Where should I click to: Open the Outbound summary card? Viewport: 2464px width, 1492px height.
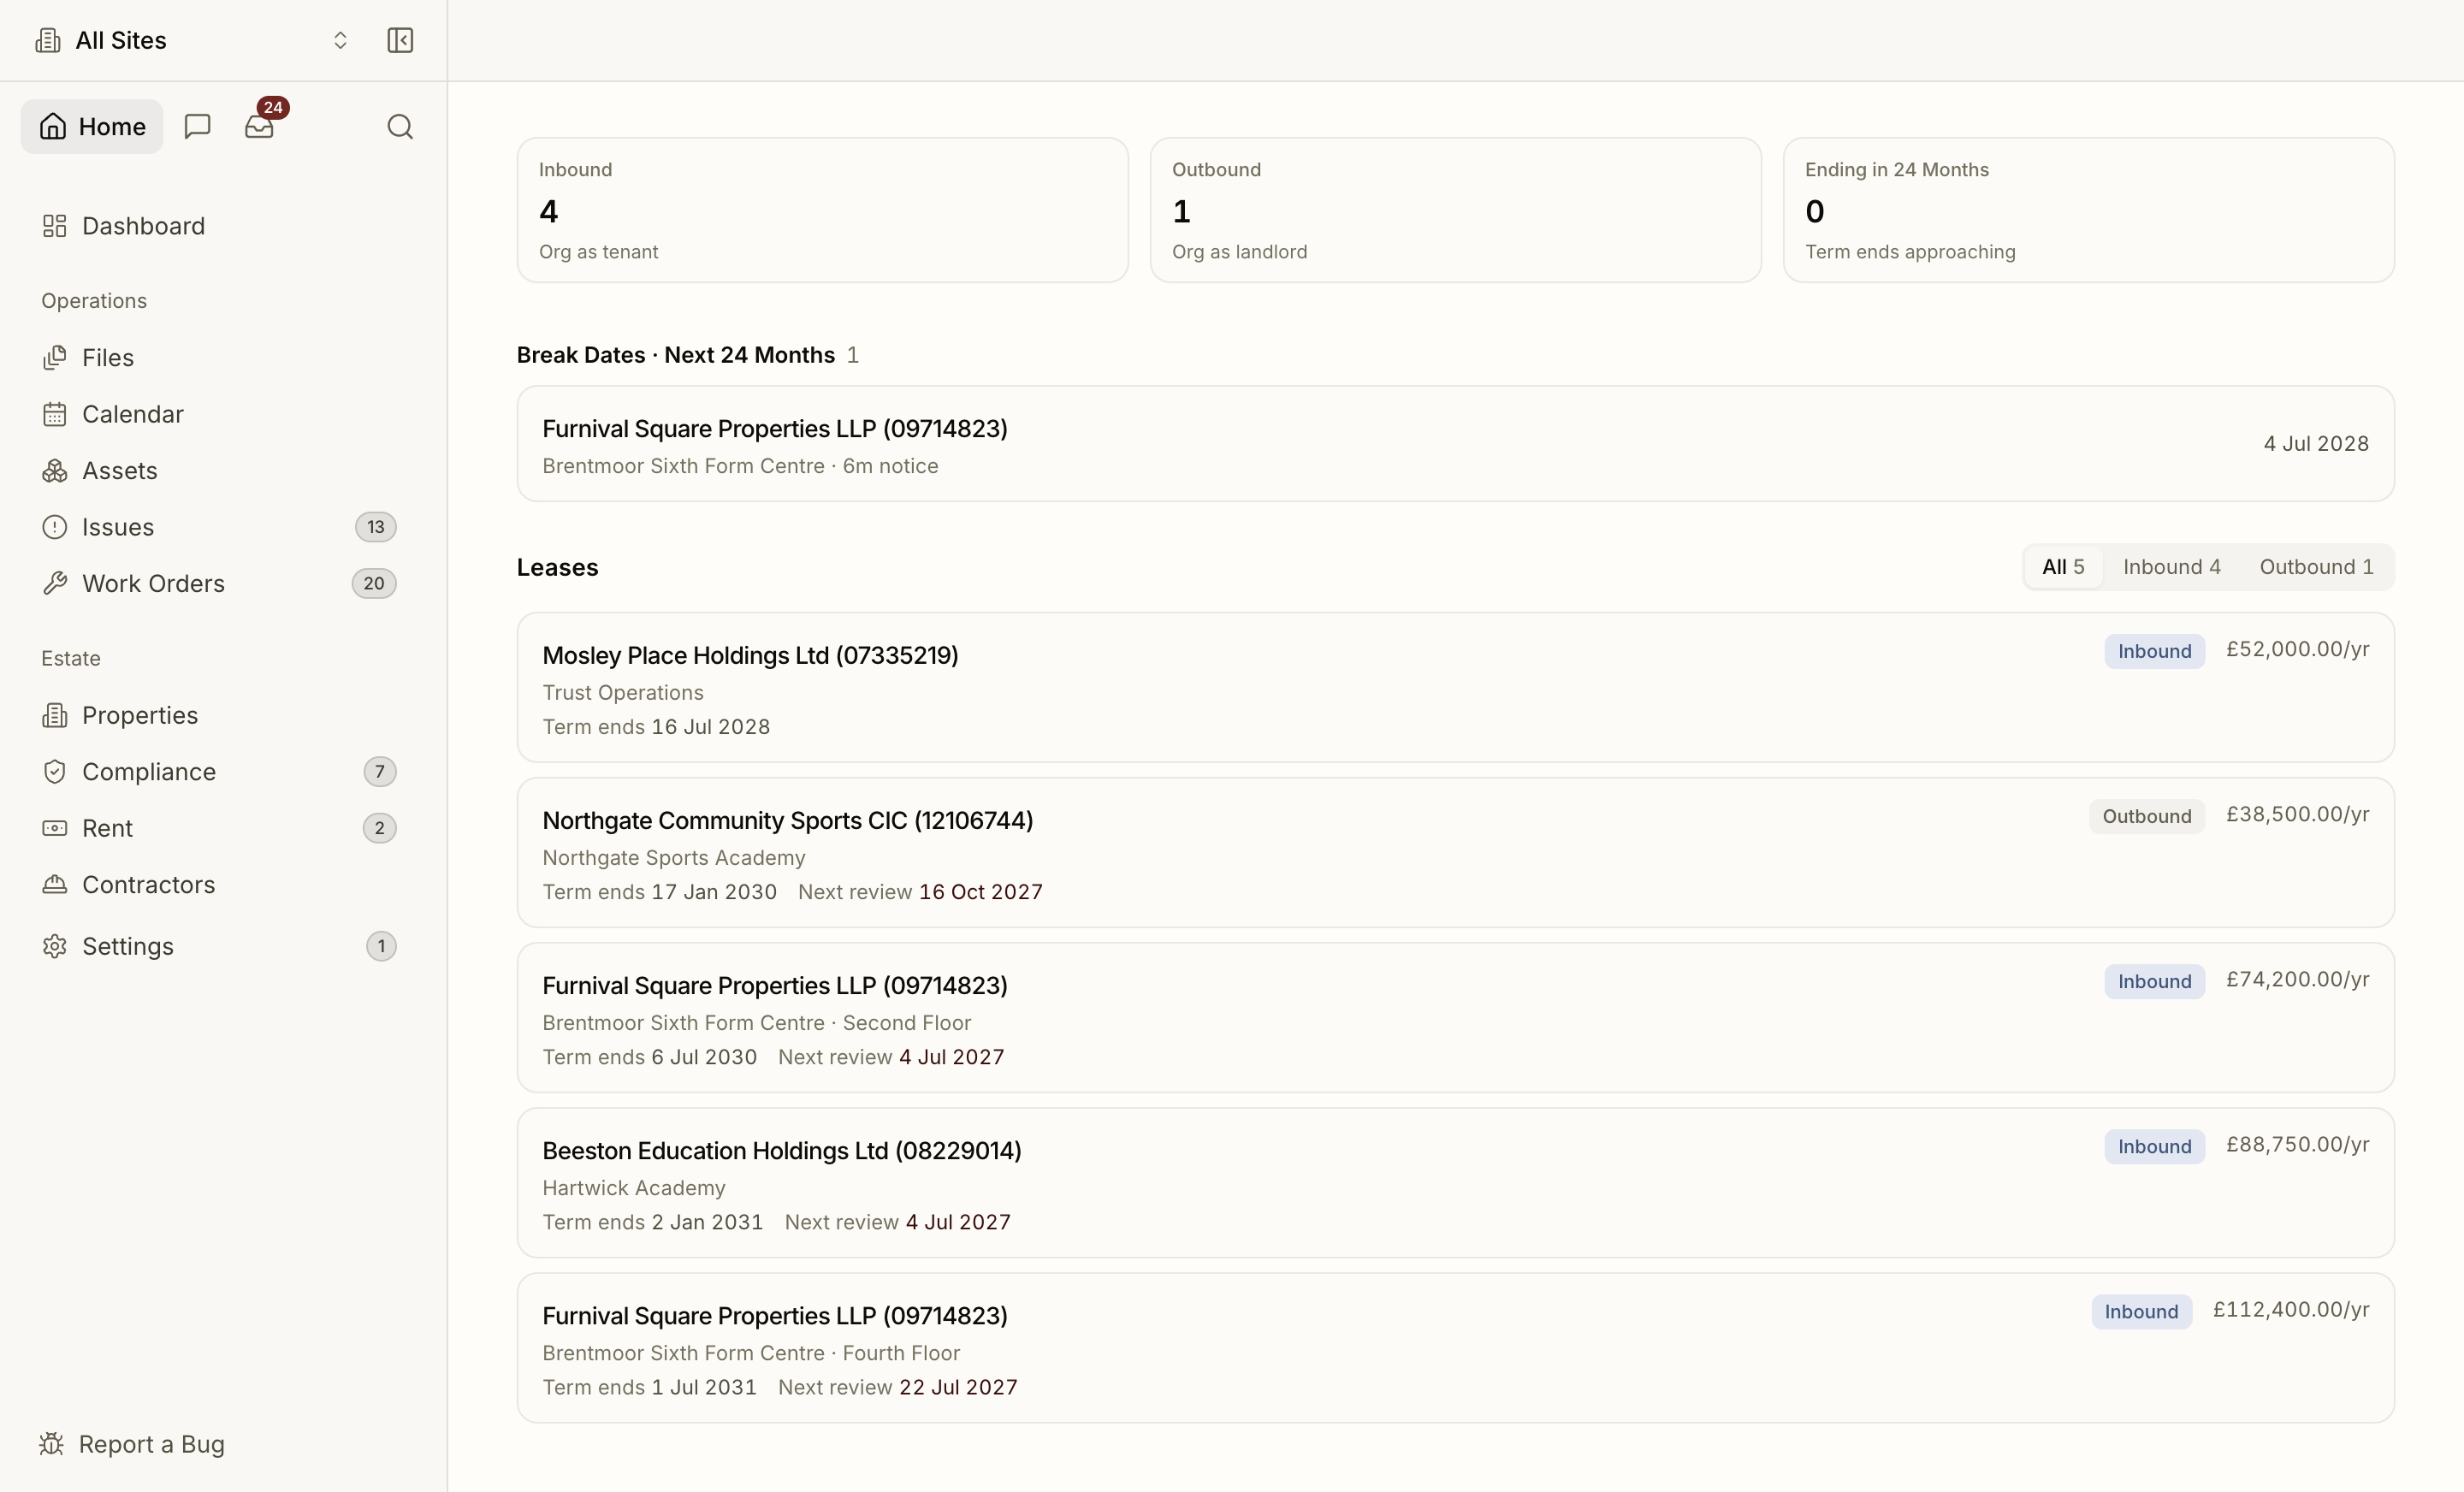coord(1455,210)
